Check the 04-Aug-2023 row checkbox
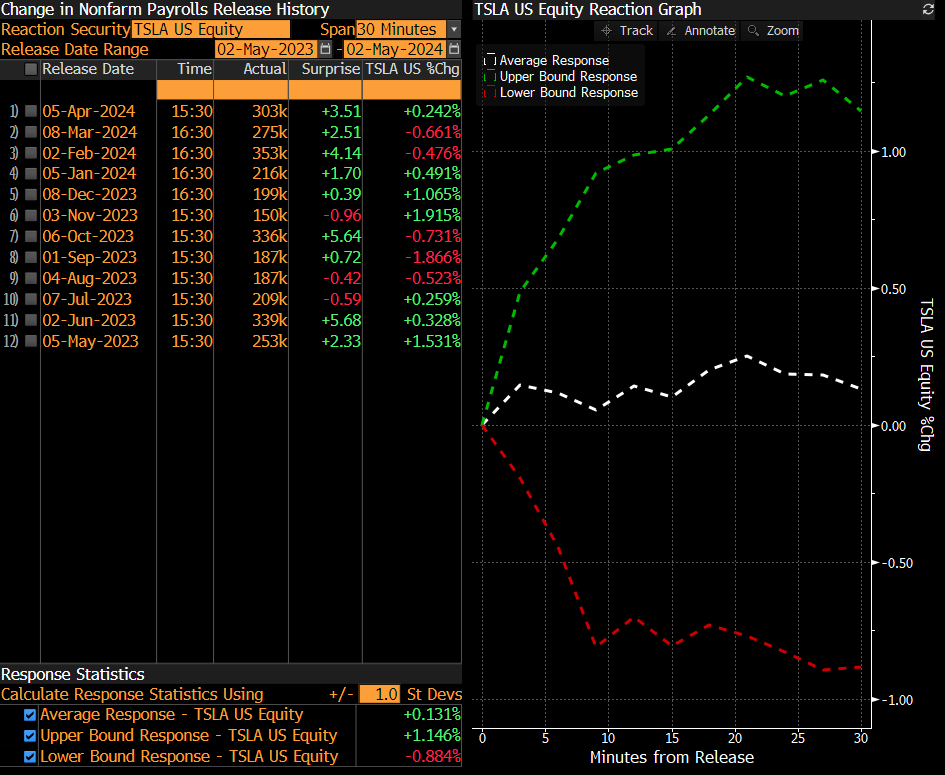Image resolution: width=945 pixels, height=775 pixels. click(x=30, y=278)
